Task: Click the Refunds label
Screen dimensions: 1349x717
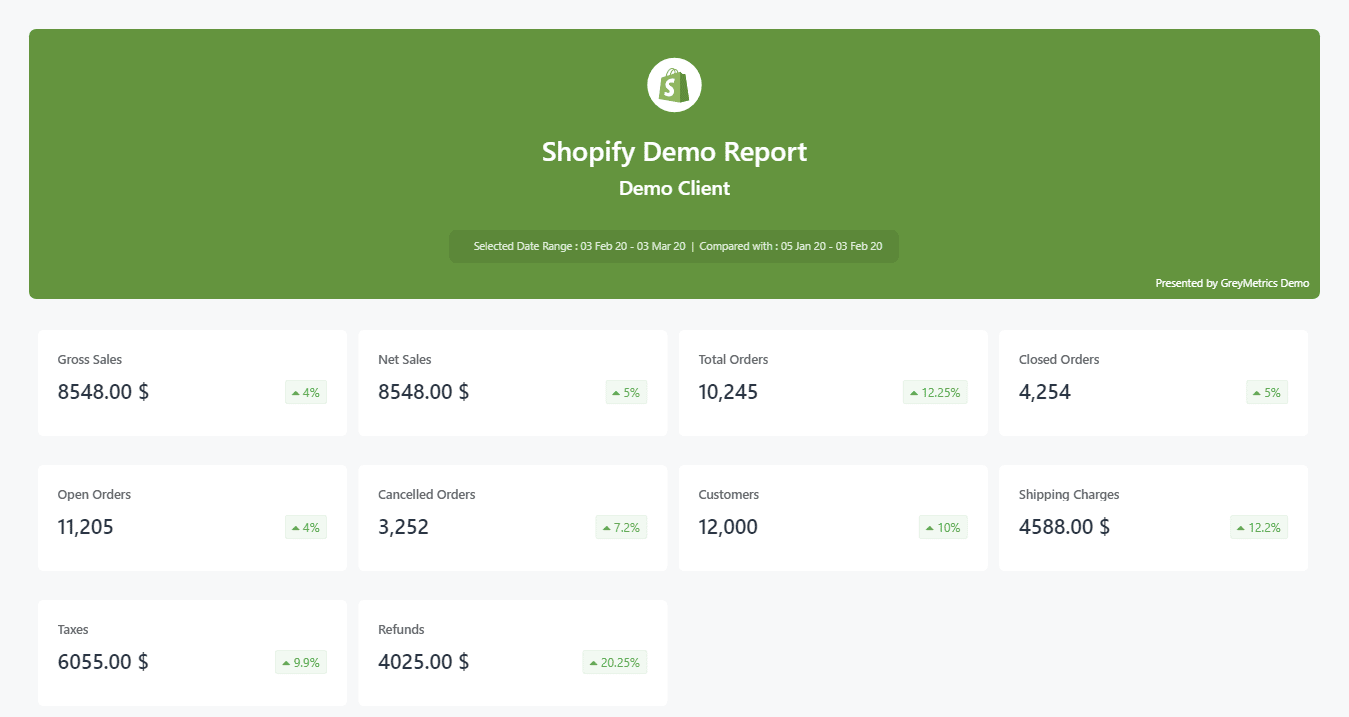Action: [x=401, y=629]
